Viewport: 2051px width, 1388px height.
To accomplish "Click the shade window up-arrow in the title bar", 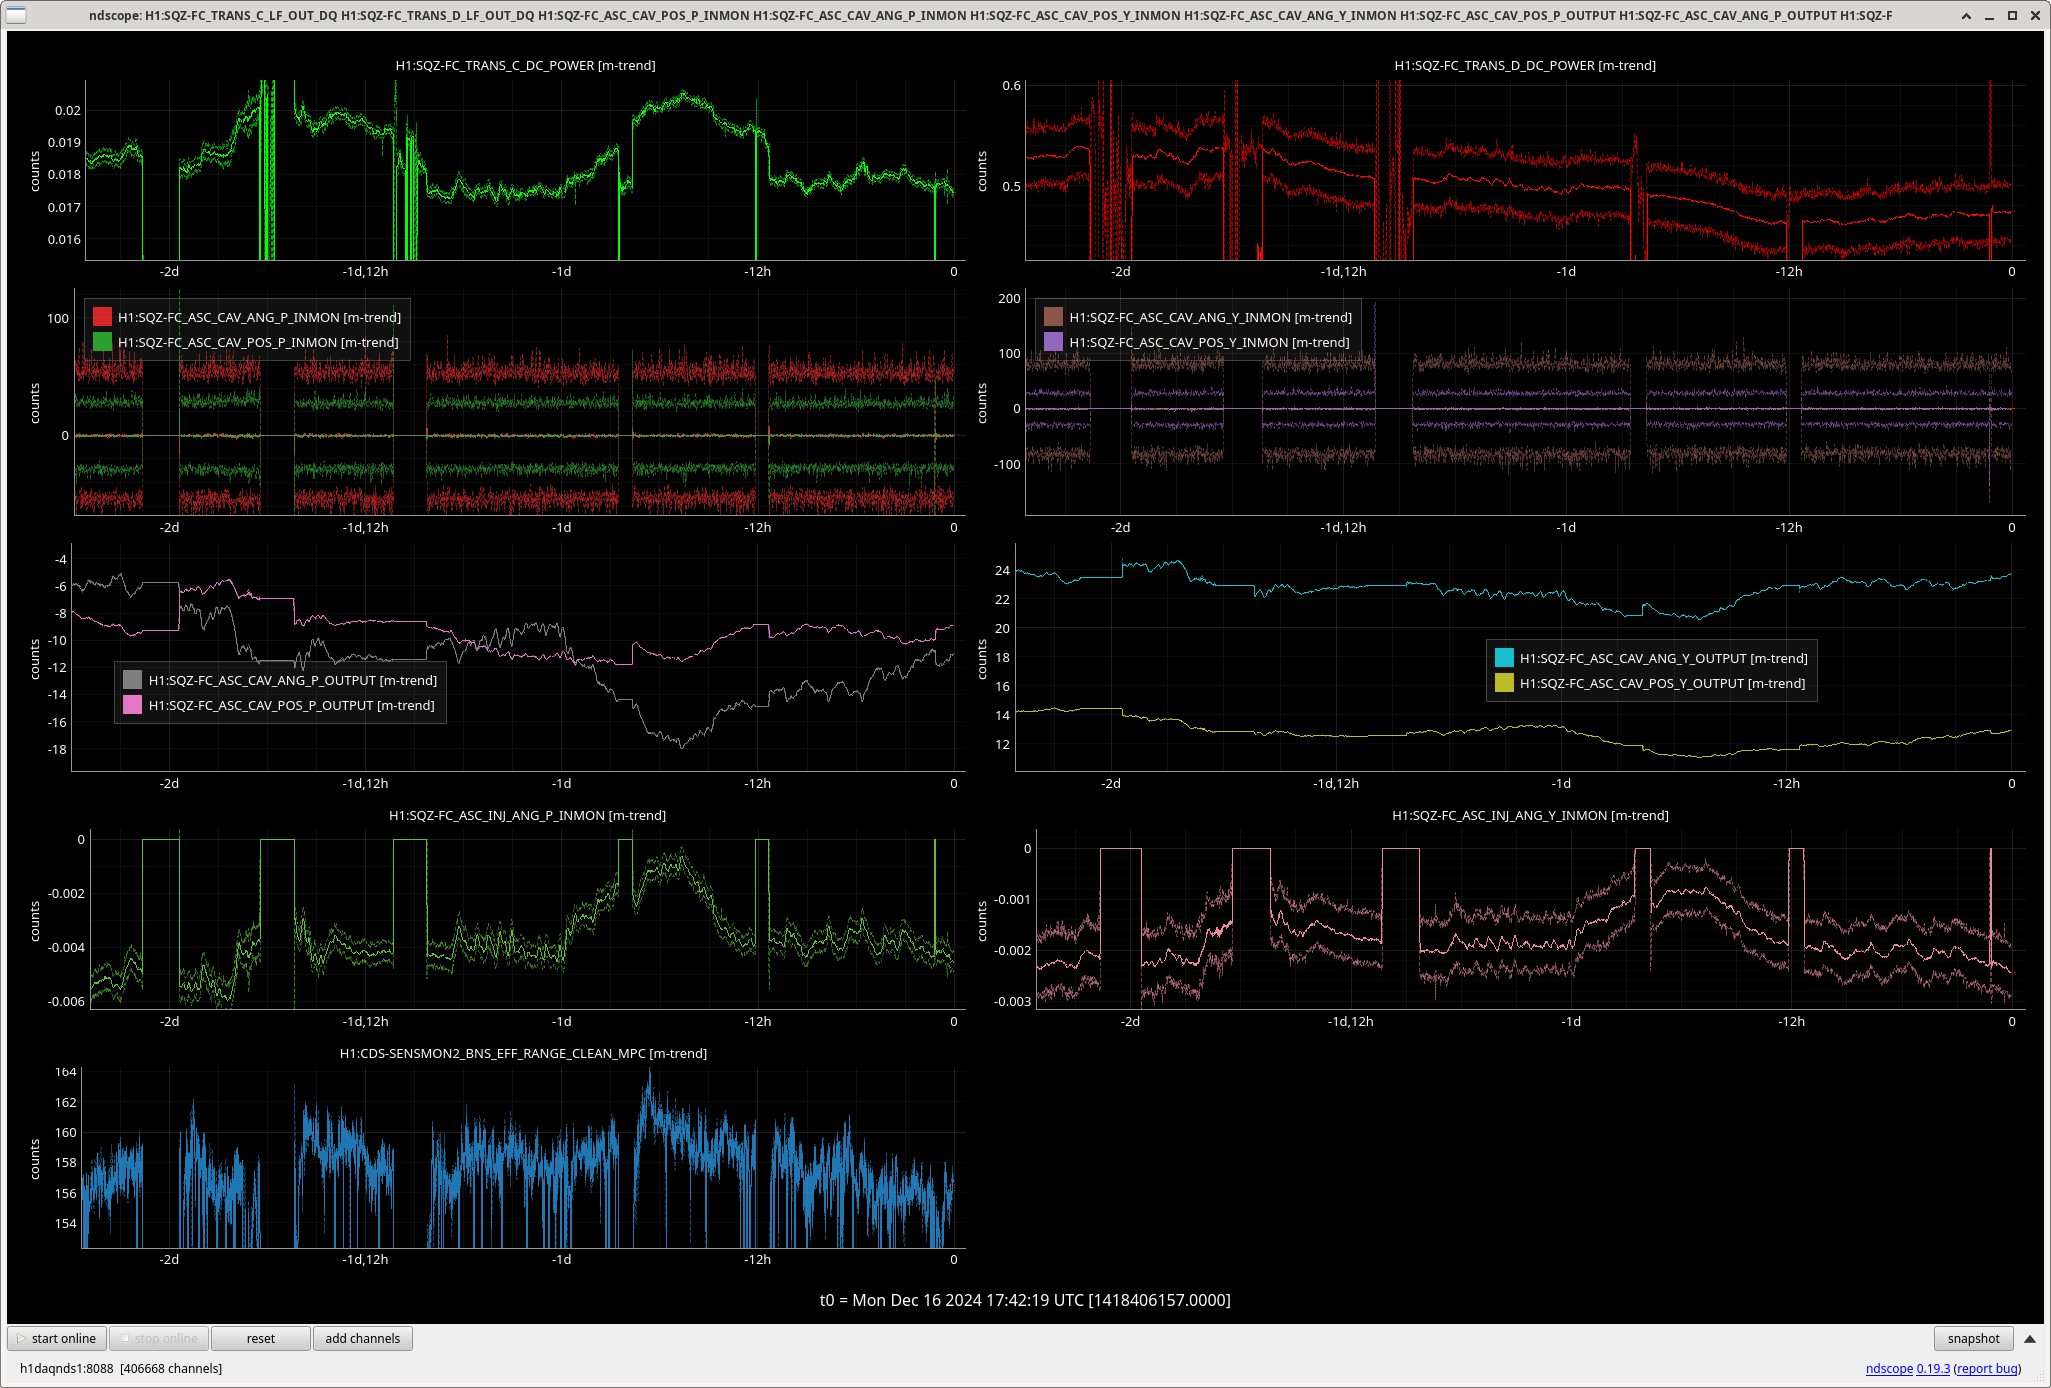I will pos(1966,15).
